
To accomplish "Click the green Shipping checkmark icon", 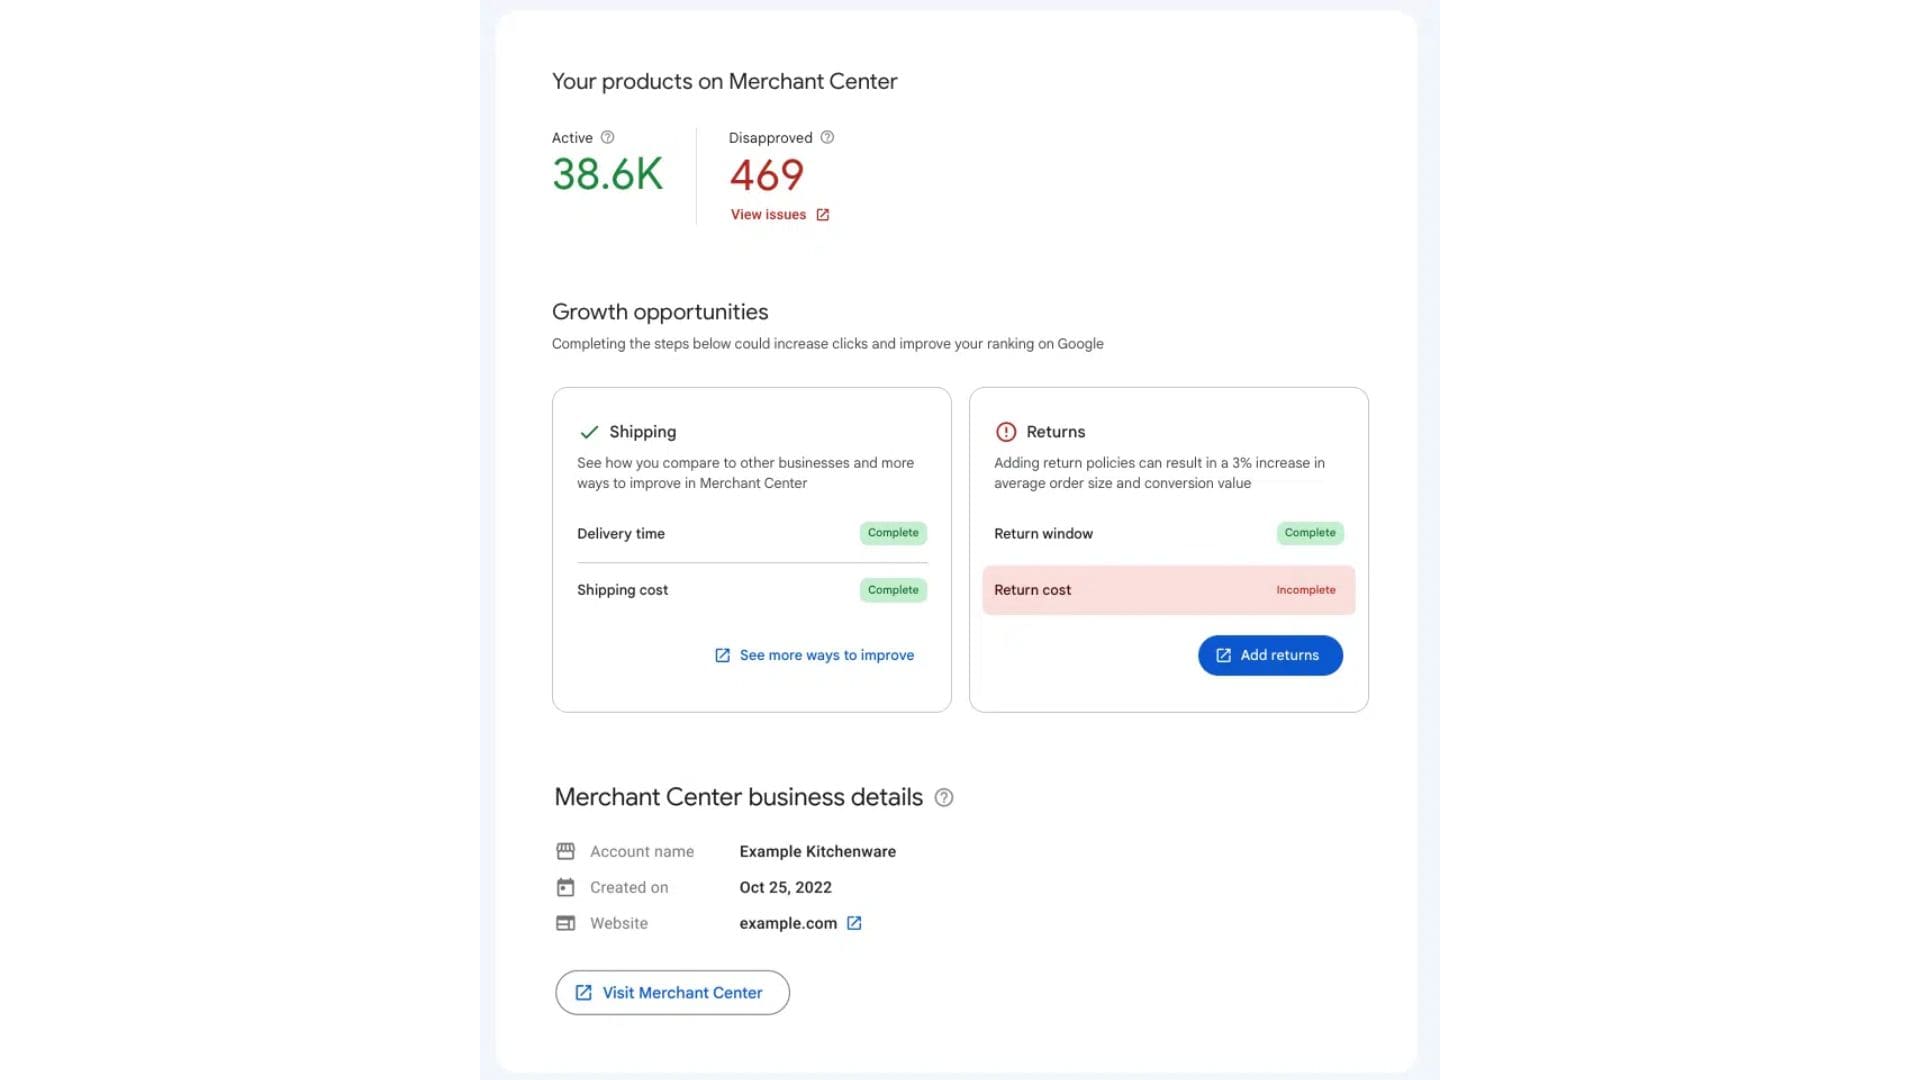I will pyautogui.click(x=589, y=432).
